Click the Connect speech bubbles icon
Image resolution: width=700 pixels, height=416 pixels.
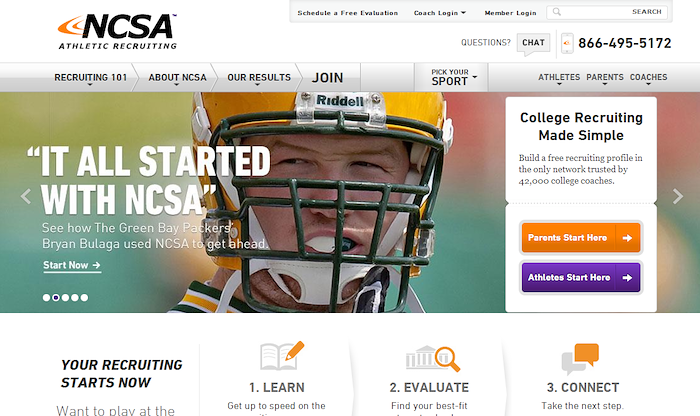(x=580, y=359)
